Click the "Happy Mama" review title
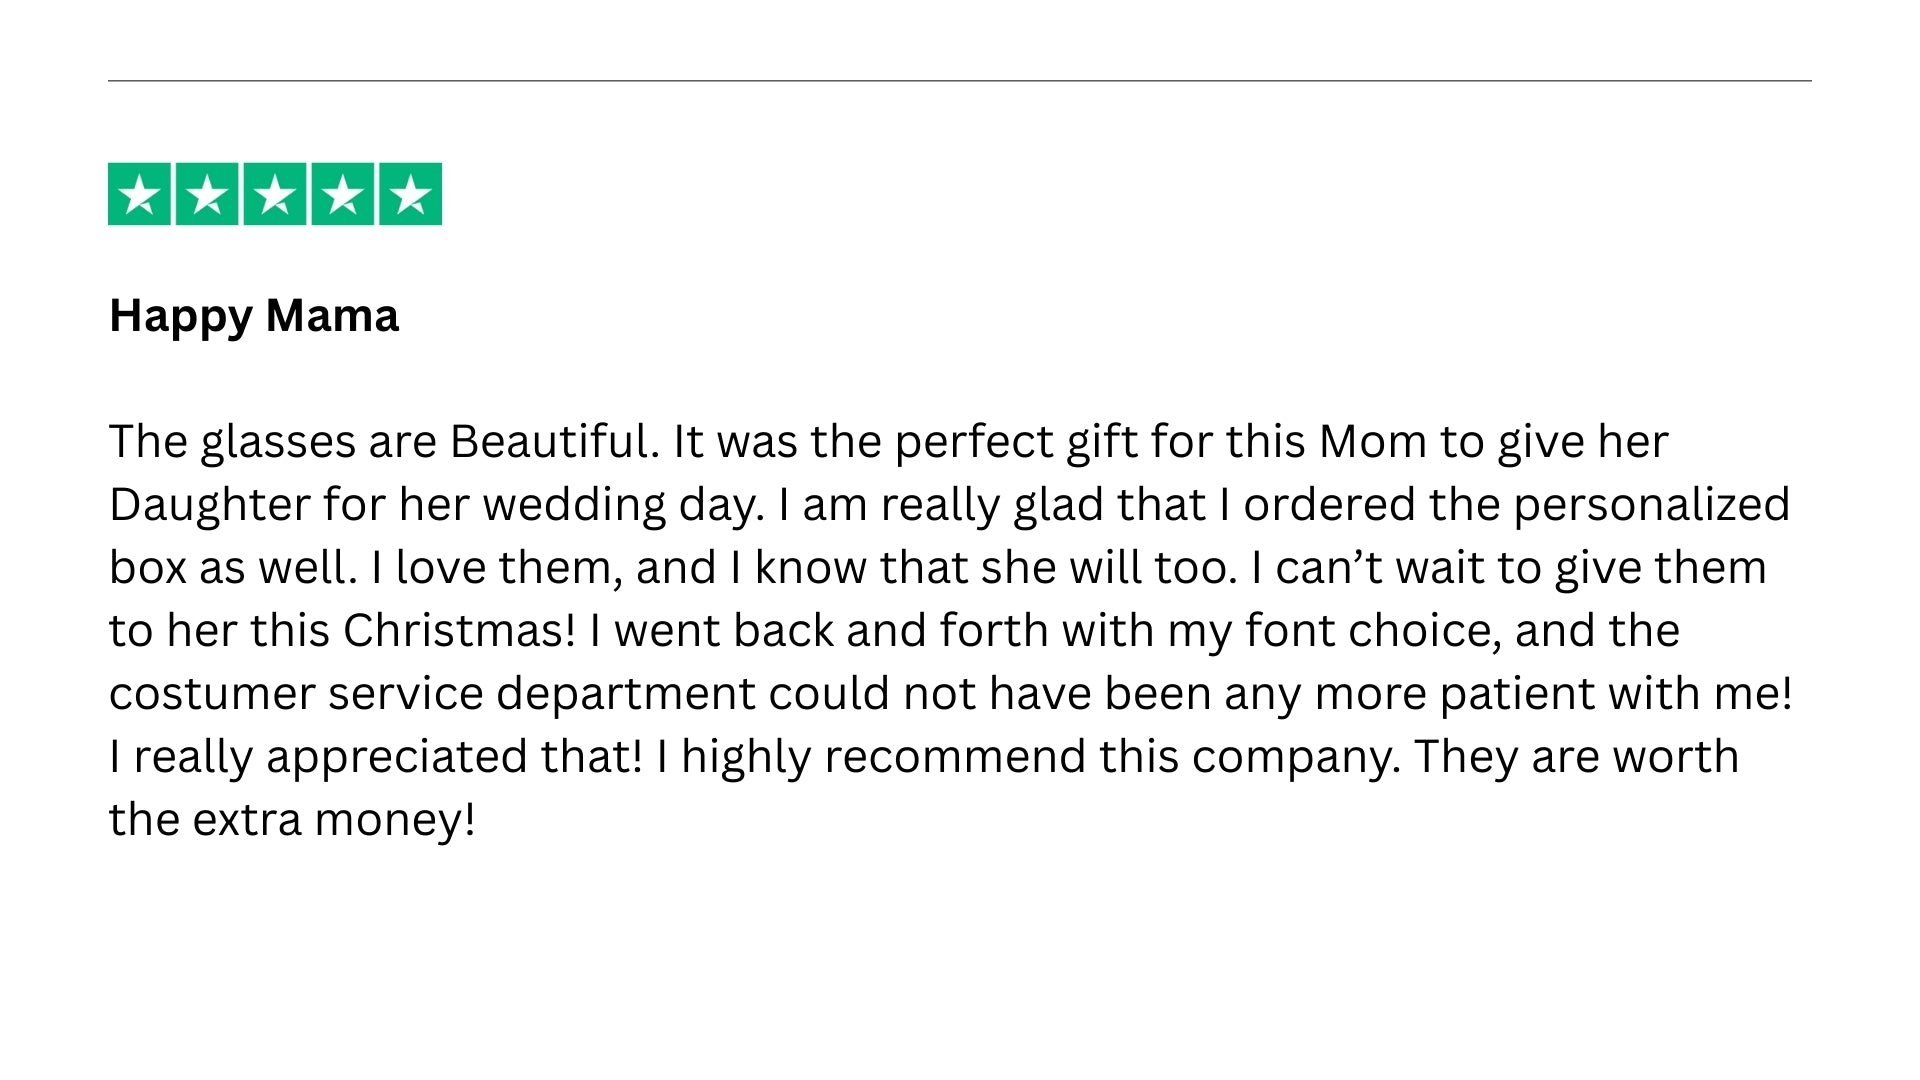 pos(254,316)
